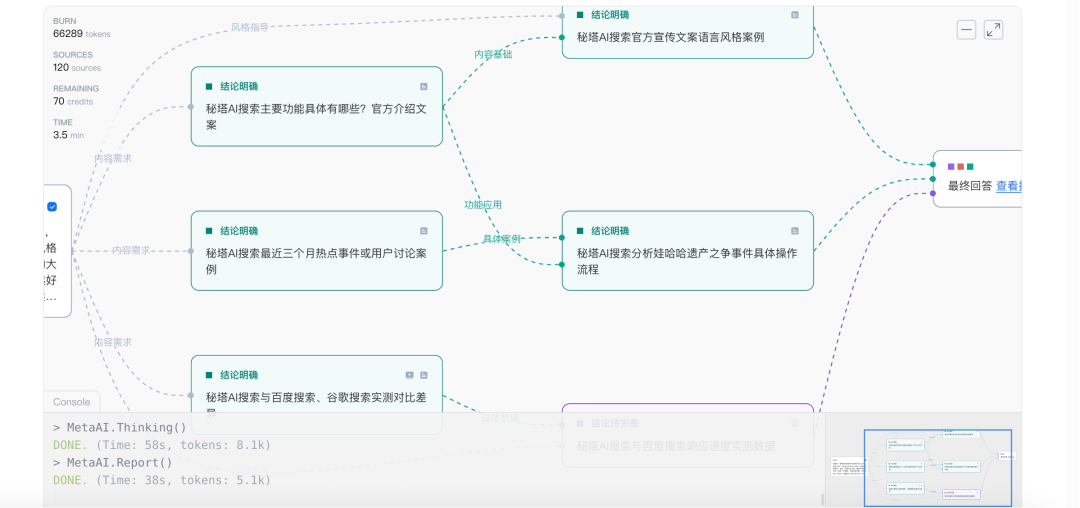Screen dimensions: 1080x508
Task: Click the 功能应用 edge label
Action: (483, 204)
